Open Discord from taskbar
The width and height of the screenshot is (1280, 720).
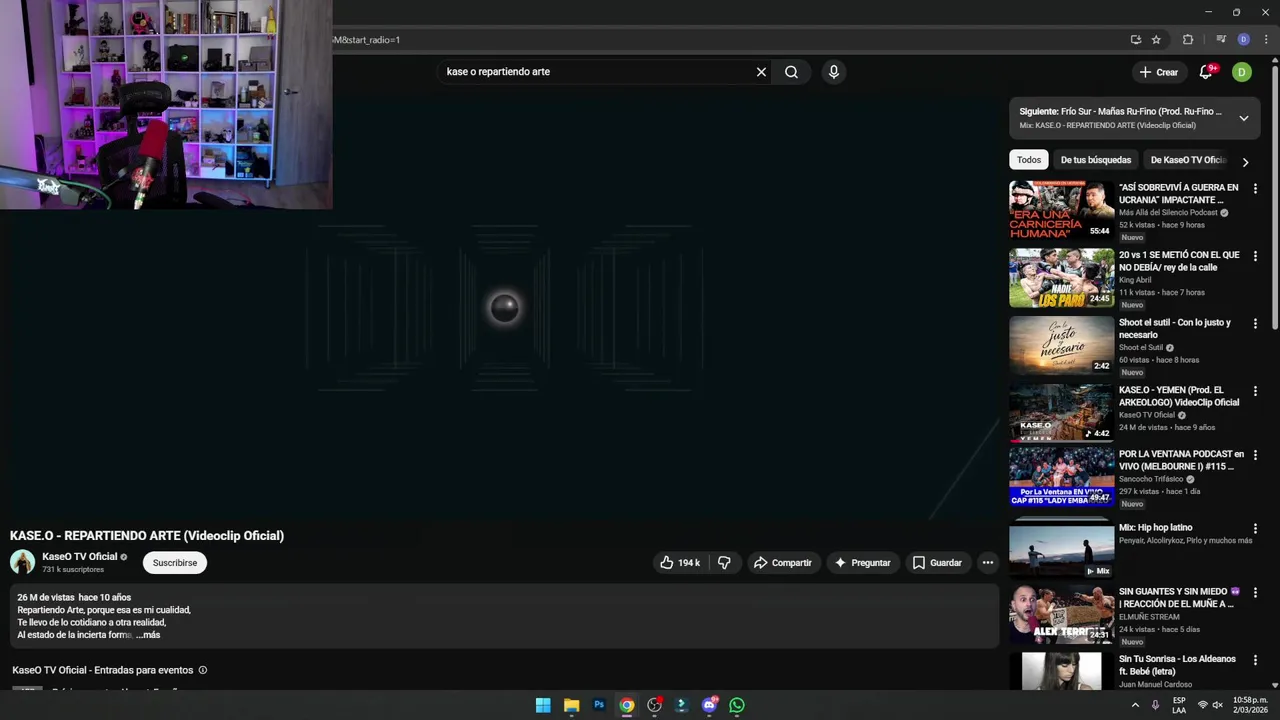709,705
